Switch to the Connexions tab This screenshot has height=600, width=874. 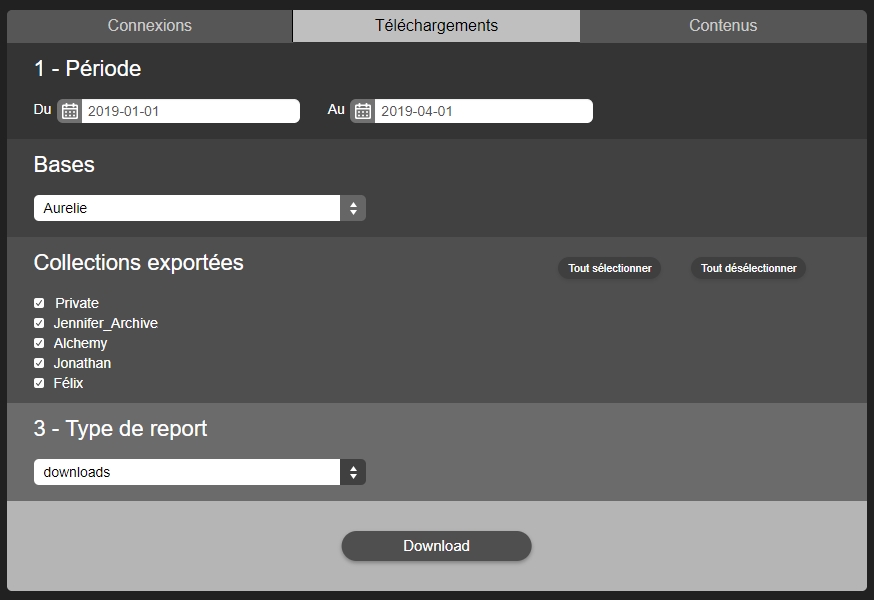pyautogui.click(x=150, y=26)
